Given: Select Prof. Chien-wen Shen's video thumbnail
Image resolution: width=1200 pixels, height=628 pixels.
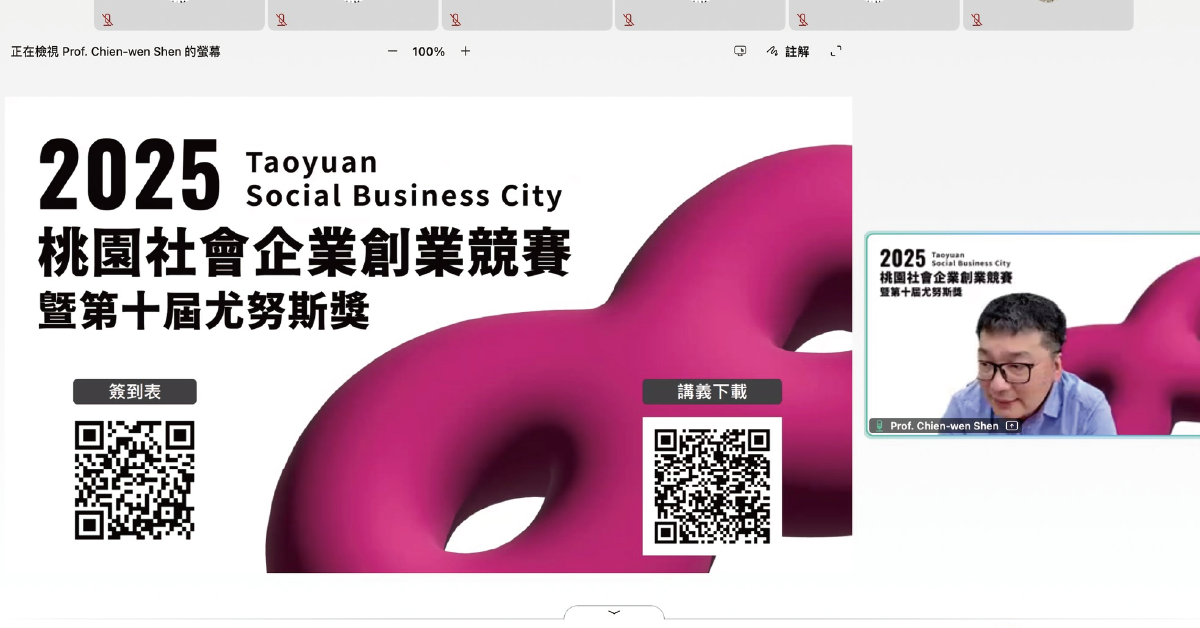Looking at the screenshot, I should pyautogui.click(x=1033, y=335).
